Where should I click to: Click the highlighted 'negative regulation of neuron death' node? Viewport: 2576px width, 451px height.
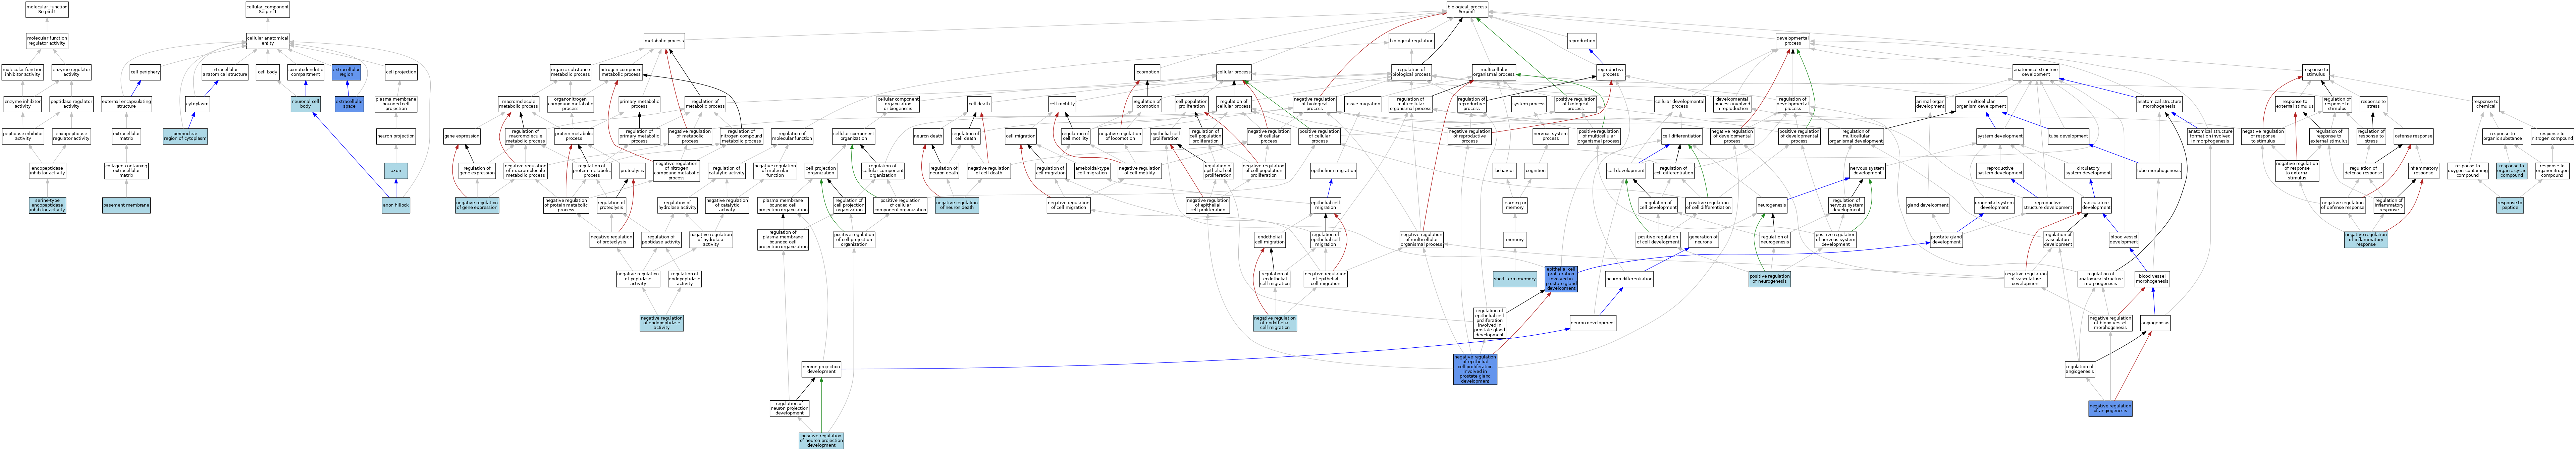click(x=957, y=205)
